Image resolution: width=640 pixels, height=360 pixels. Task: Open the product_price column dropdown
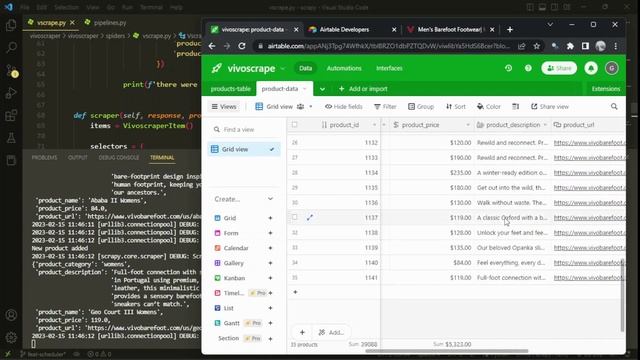[x=468, y=125]
